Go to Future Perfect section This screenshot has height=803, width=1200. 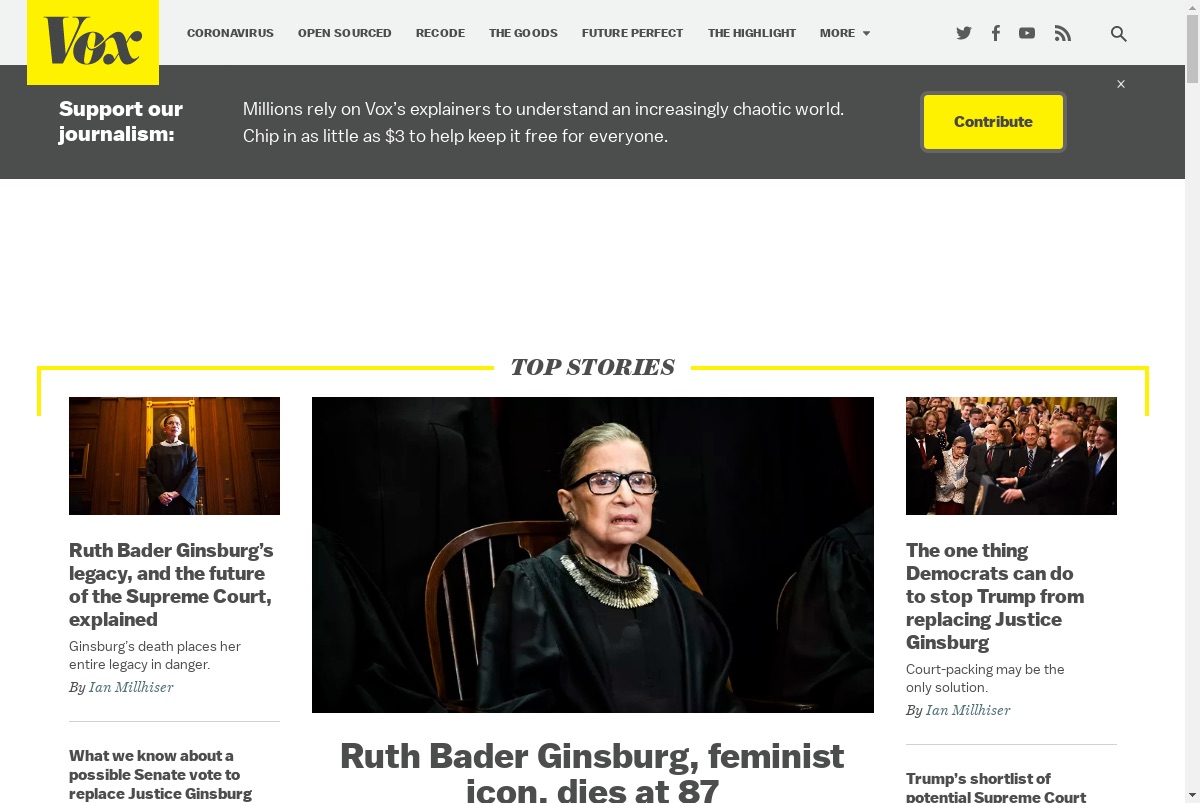point(632,33)
